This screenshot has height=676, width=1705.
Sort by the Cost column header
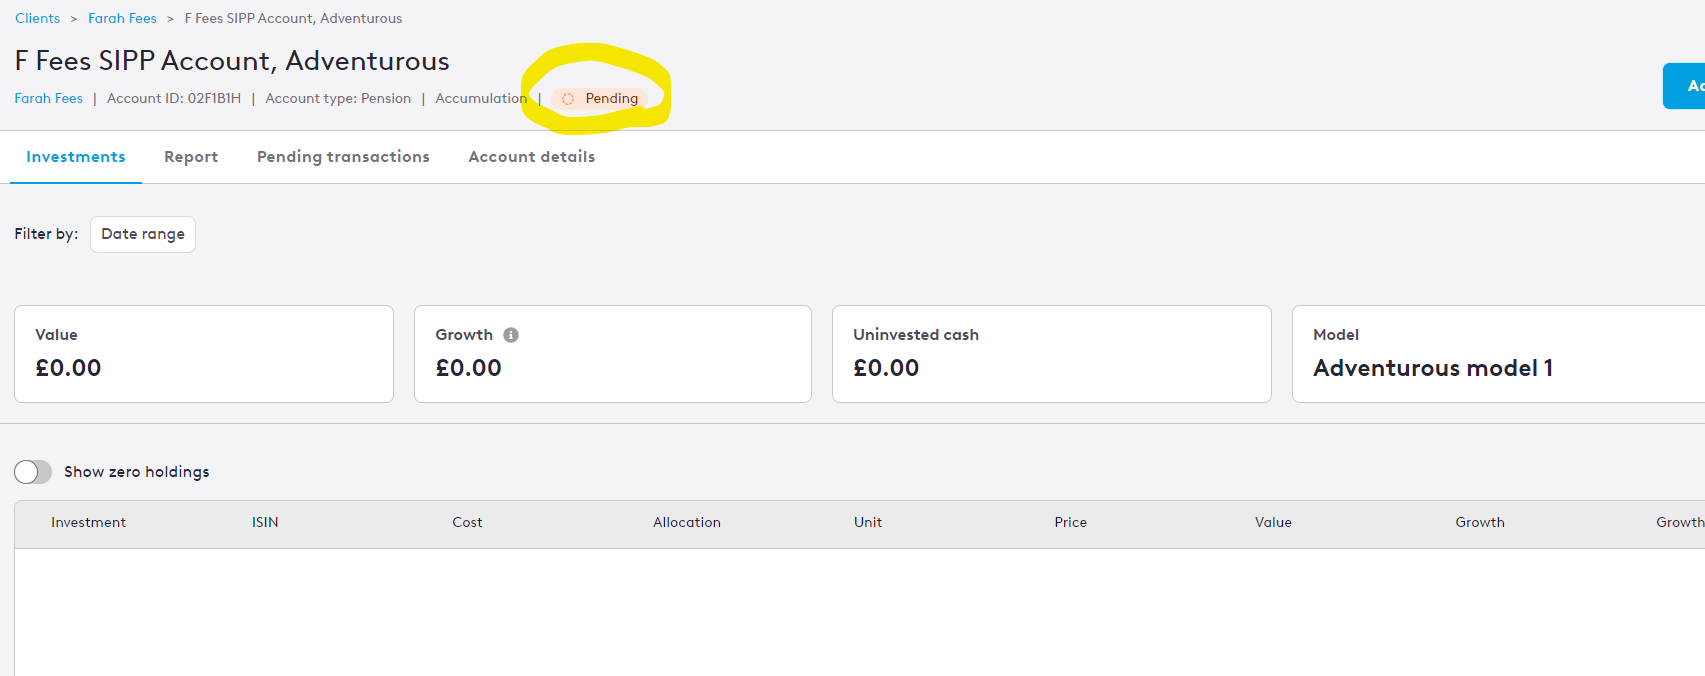click(467, 522)
